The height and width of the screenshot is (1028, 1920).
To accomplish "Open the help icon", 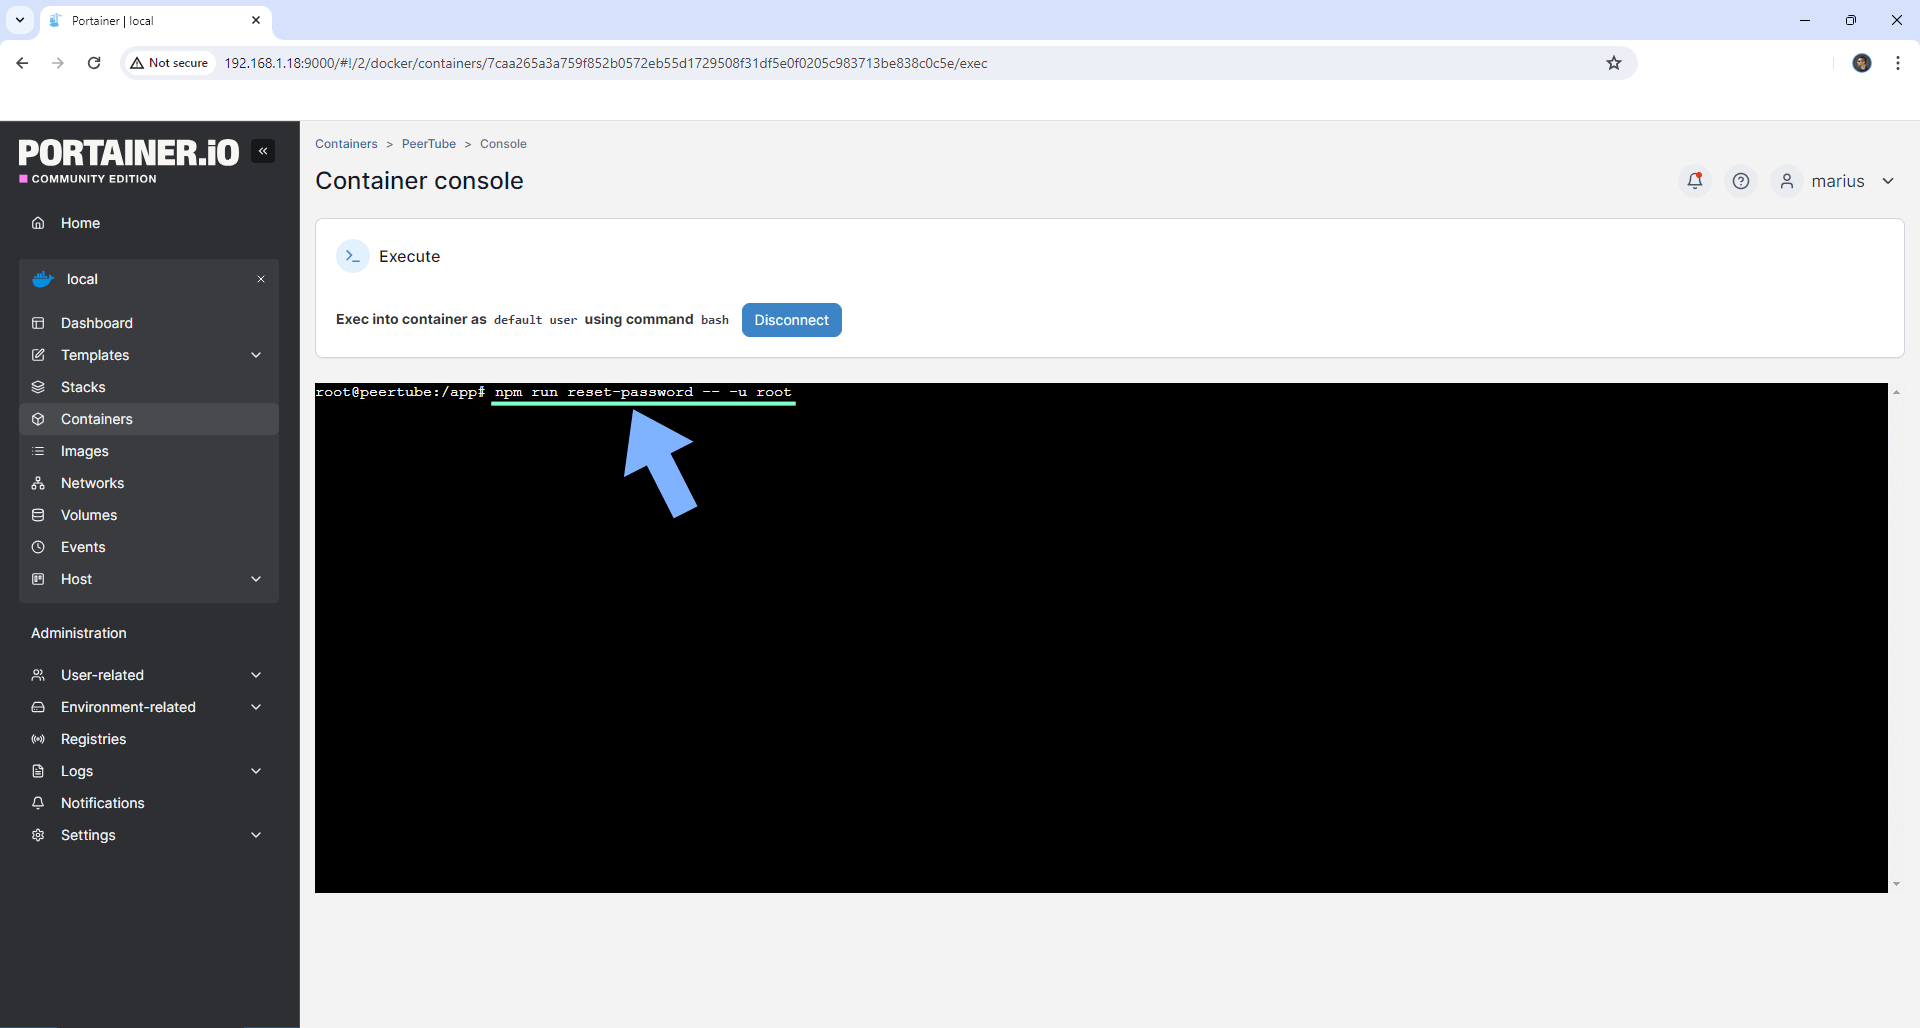I will 1741,181.
